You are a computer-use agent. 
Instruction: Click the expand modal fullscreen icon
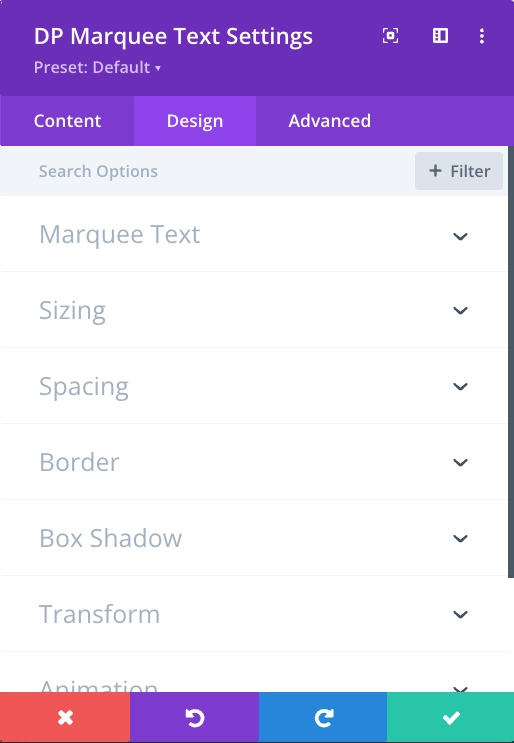(x=390, y=36)
